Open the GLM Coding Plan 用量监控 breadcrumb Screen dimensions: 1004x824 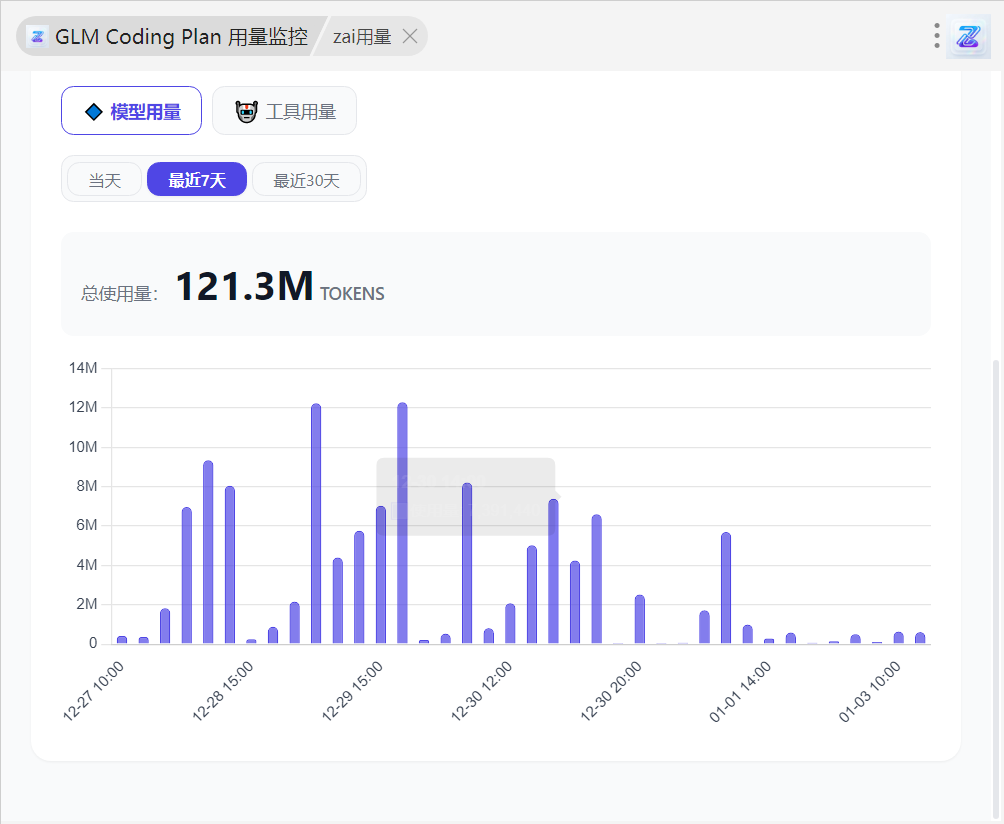coord(181,37)
